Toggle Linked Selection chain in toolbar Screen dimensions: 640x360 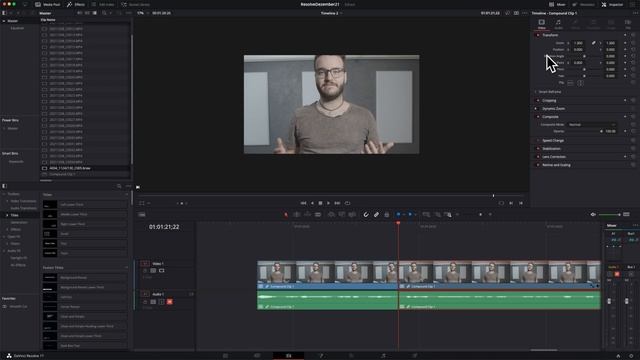pos(376,215)
